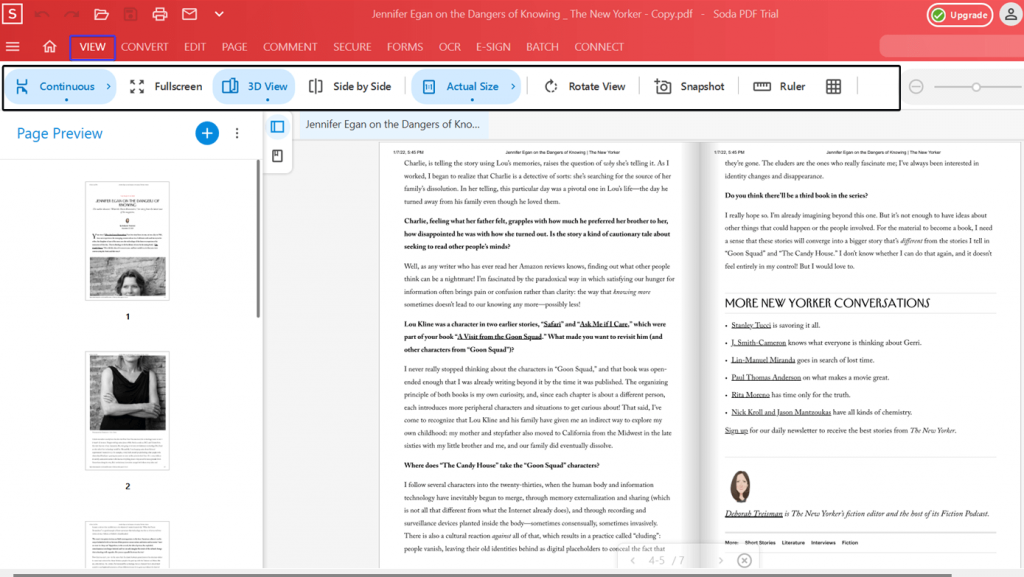Viewport: 1024px width, 577px height.
Task: Open A Visit from the Goon Squad link
Action: click(500, 337)
